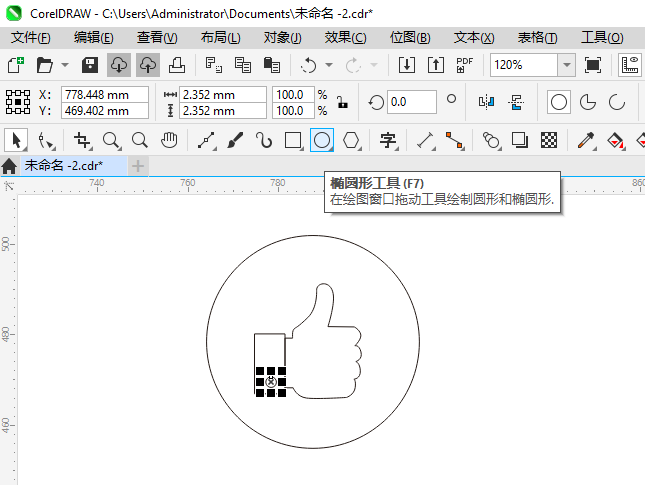645x485 pixels.
Task: Mirror the object vertically
Action: (x=515, y=102)
